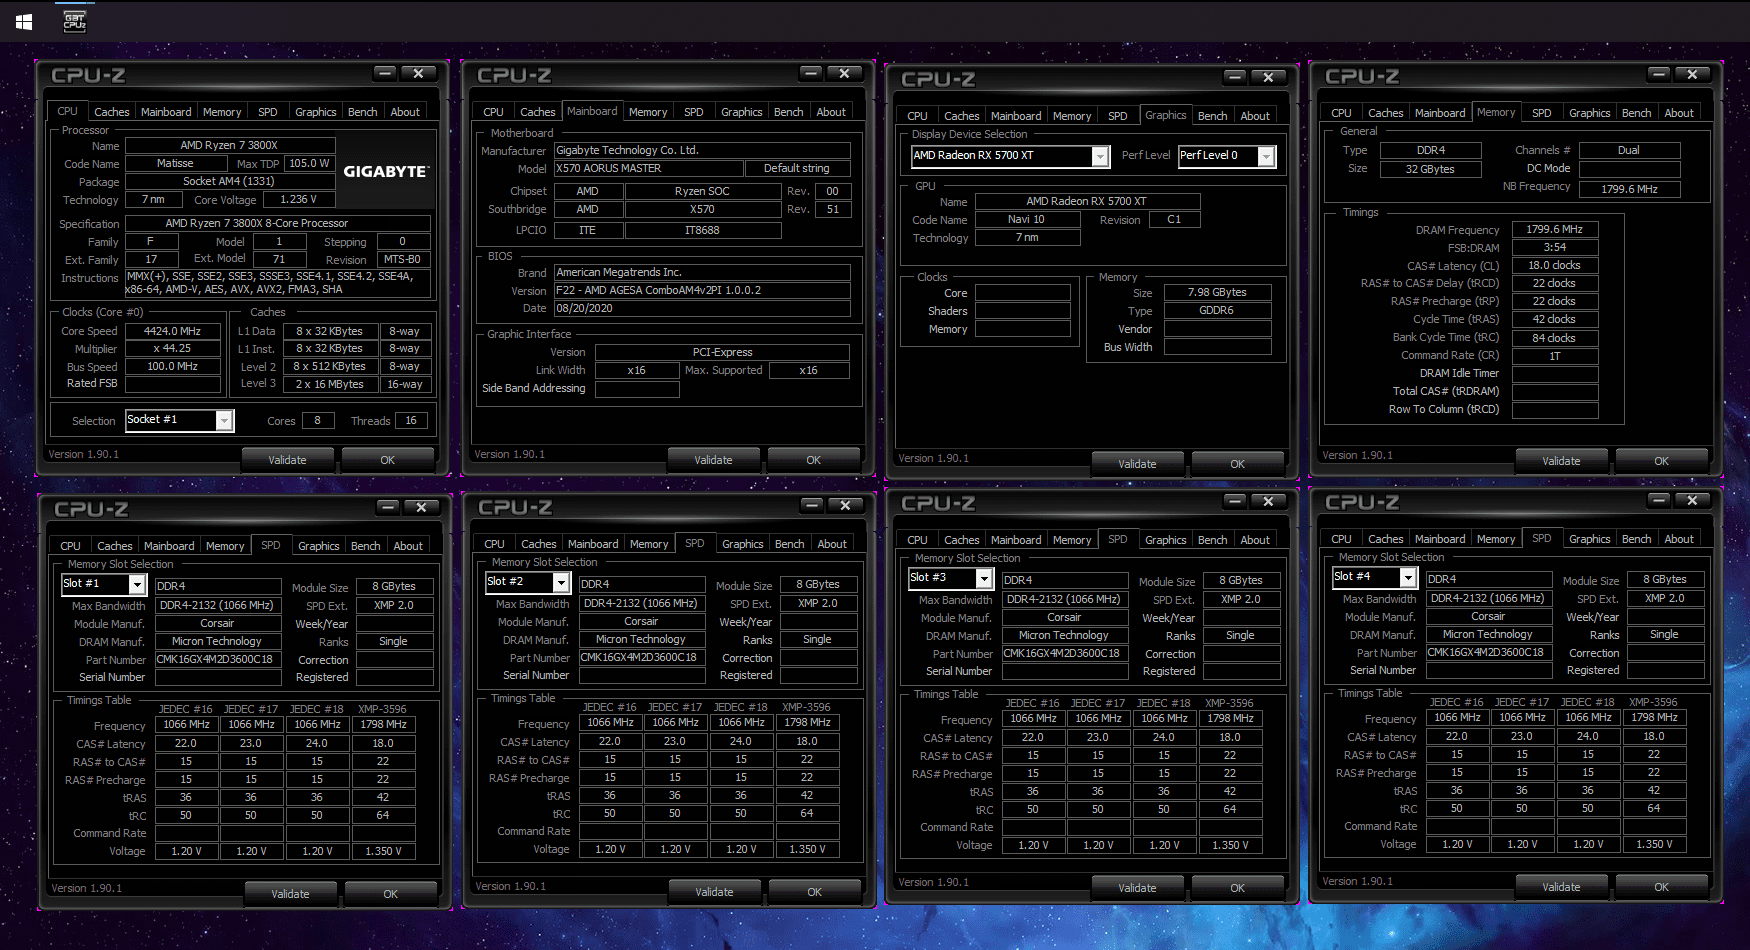Open Memory tab in the Radeon Graphics window
The height and width of the screenshot is (950, 1750).
(x=1072, y=116)
